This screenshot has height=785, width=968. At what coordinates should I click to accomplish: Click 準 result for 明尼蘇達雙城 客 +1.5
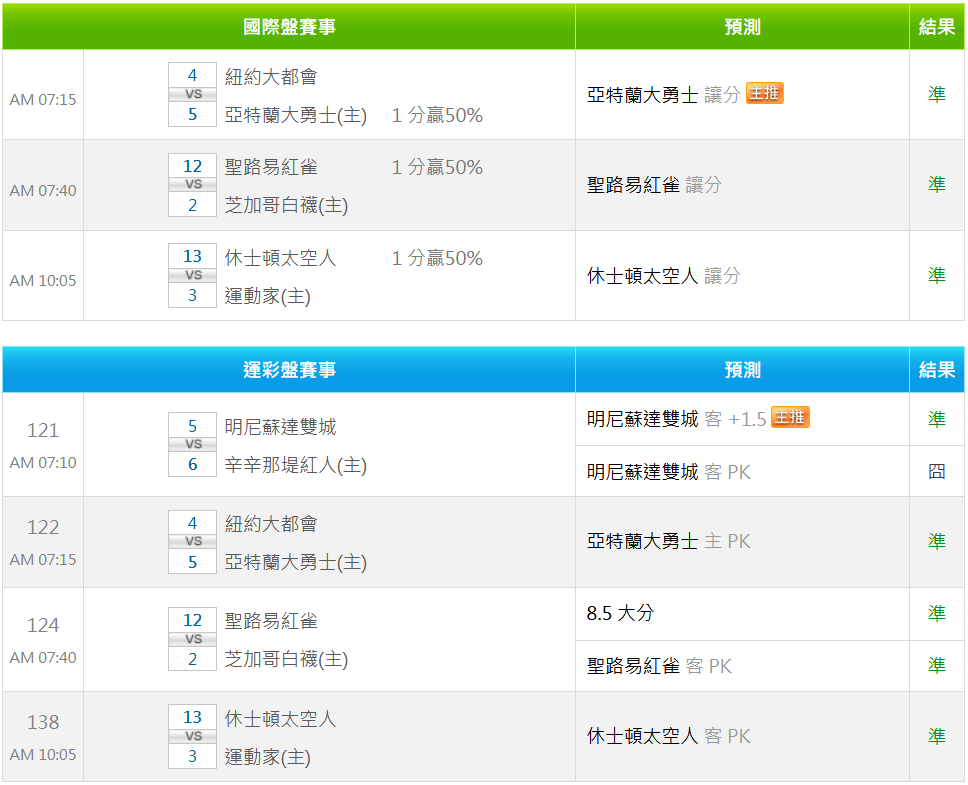click(937, 419)
